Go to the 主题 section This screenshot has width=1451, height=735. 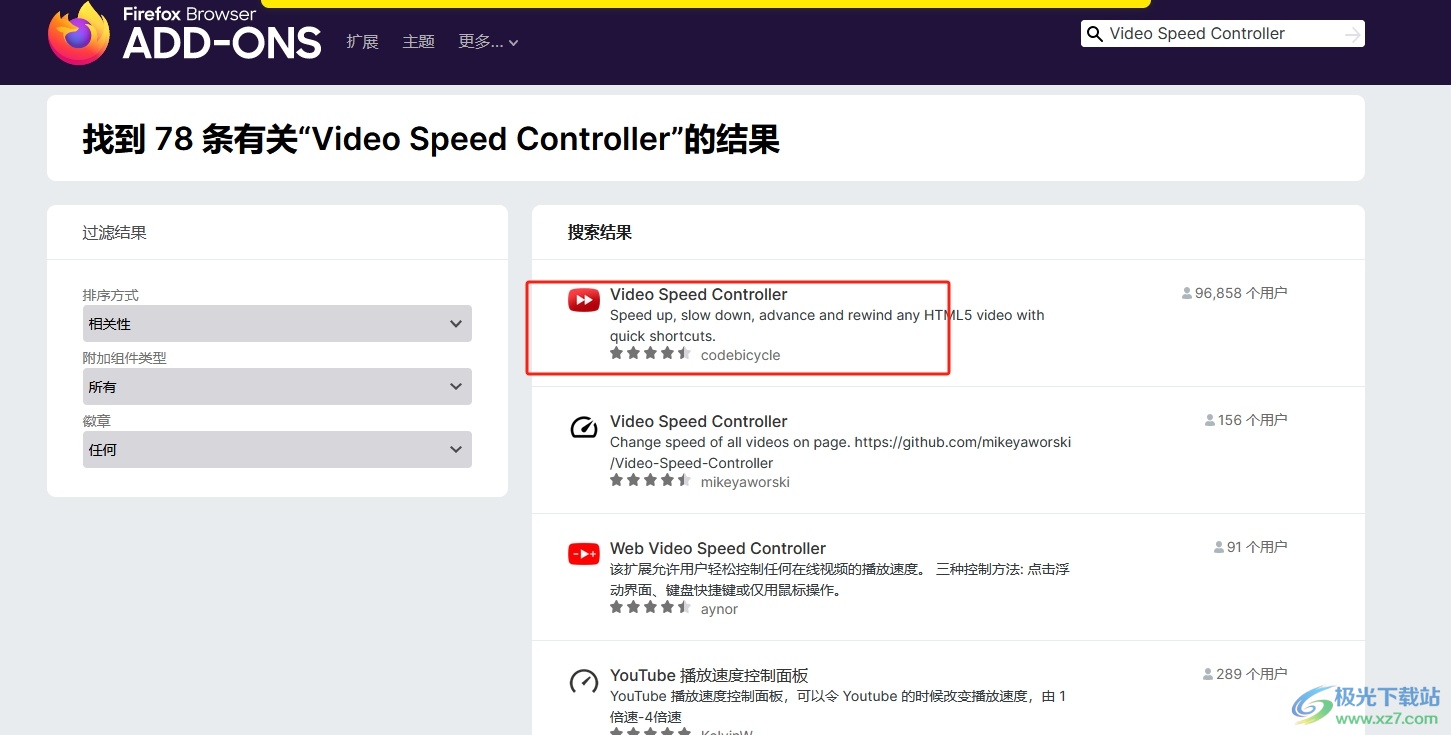pyautogui.click(x=418, y=42)
